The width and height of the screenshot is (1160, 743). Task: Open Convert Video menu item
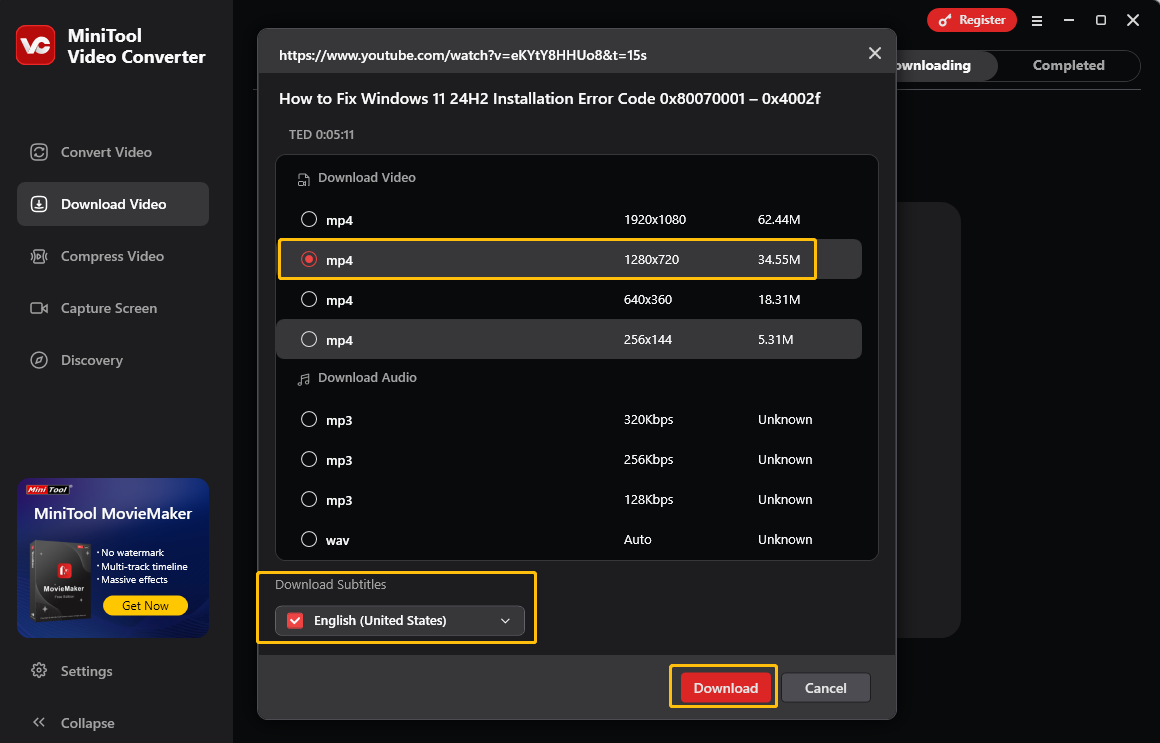click(112, 152)
